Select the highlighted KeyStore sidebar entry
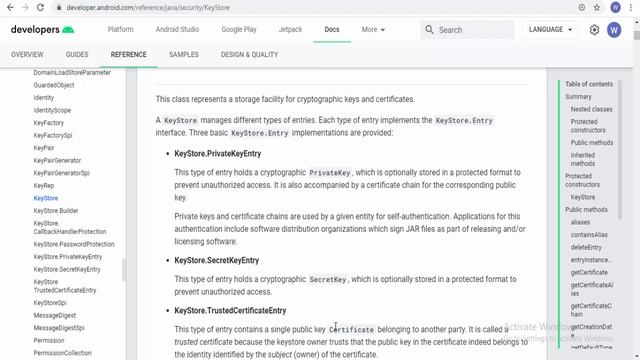This screenshot has width=640, height=360. (46, 198)
